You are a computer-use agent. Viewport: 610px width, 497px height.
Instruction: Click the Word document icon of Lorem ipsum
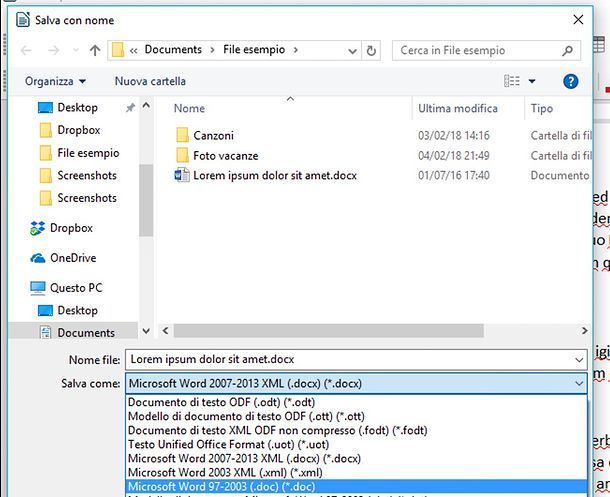tap(182, 175)
